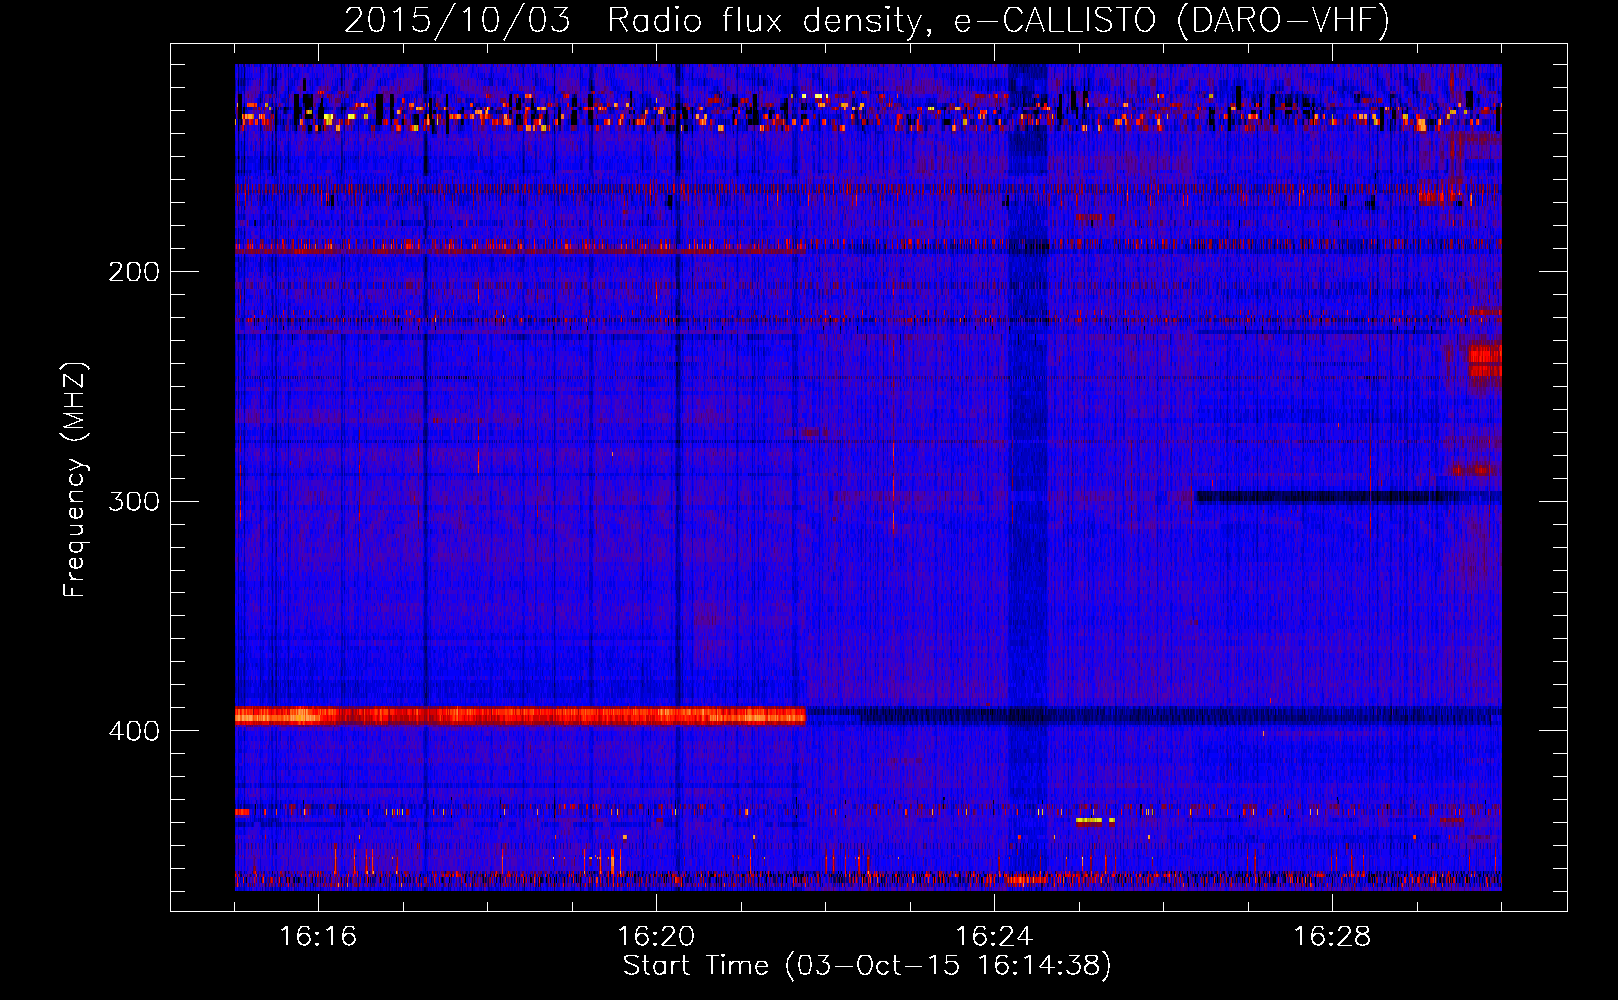Click the red patch at right edge near 235 MHz
This screenshot has width=1618, height=1000.
coord(1485,355)
